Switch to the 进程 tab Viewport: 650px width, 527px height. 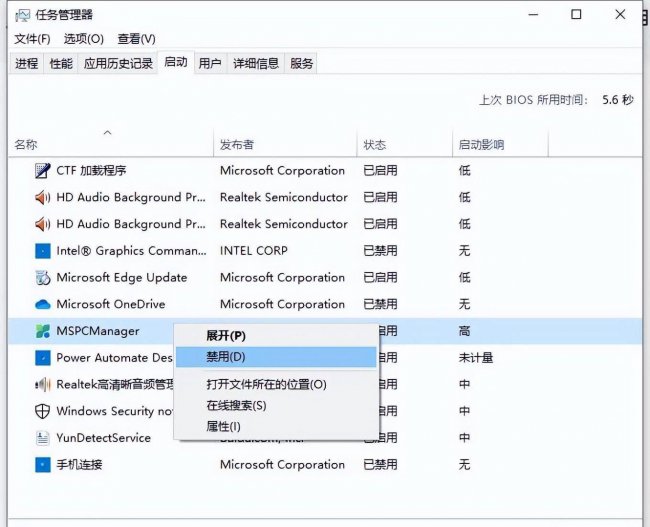(27, 63)
